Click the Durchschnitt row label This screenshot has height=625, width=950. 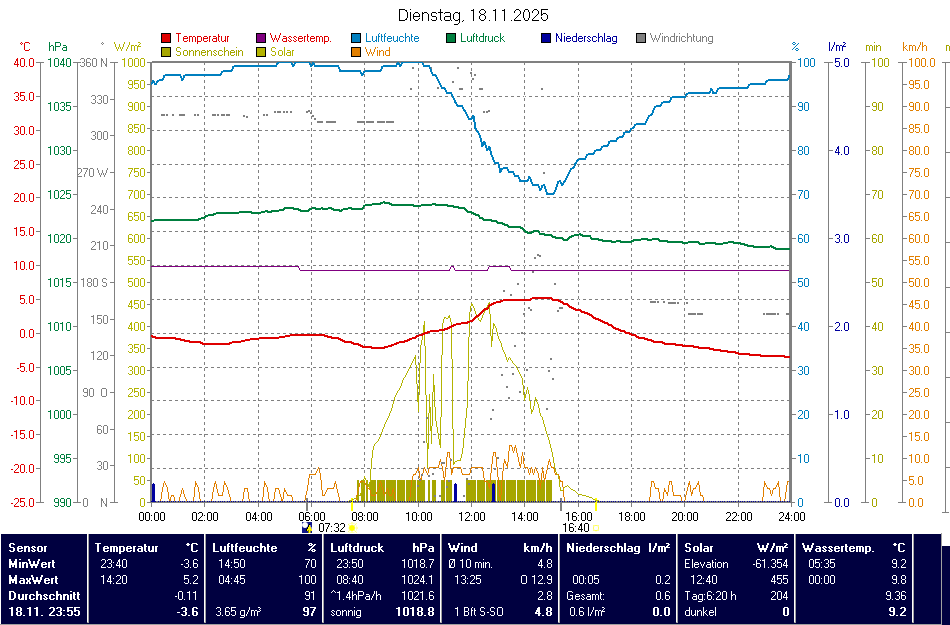[x=40, y=595]
